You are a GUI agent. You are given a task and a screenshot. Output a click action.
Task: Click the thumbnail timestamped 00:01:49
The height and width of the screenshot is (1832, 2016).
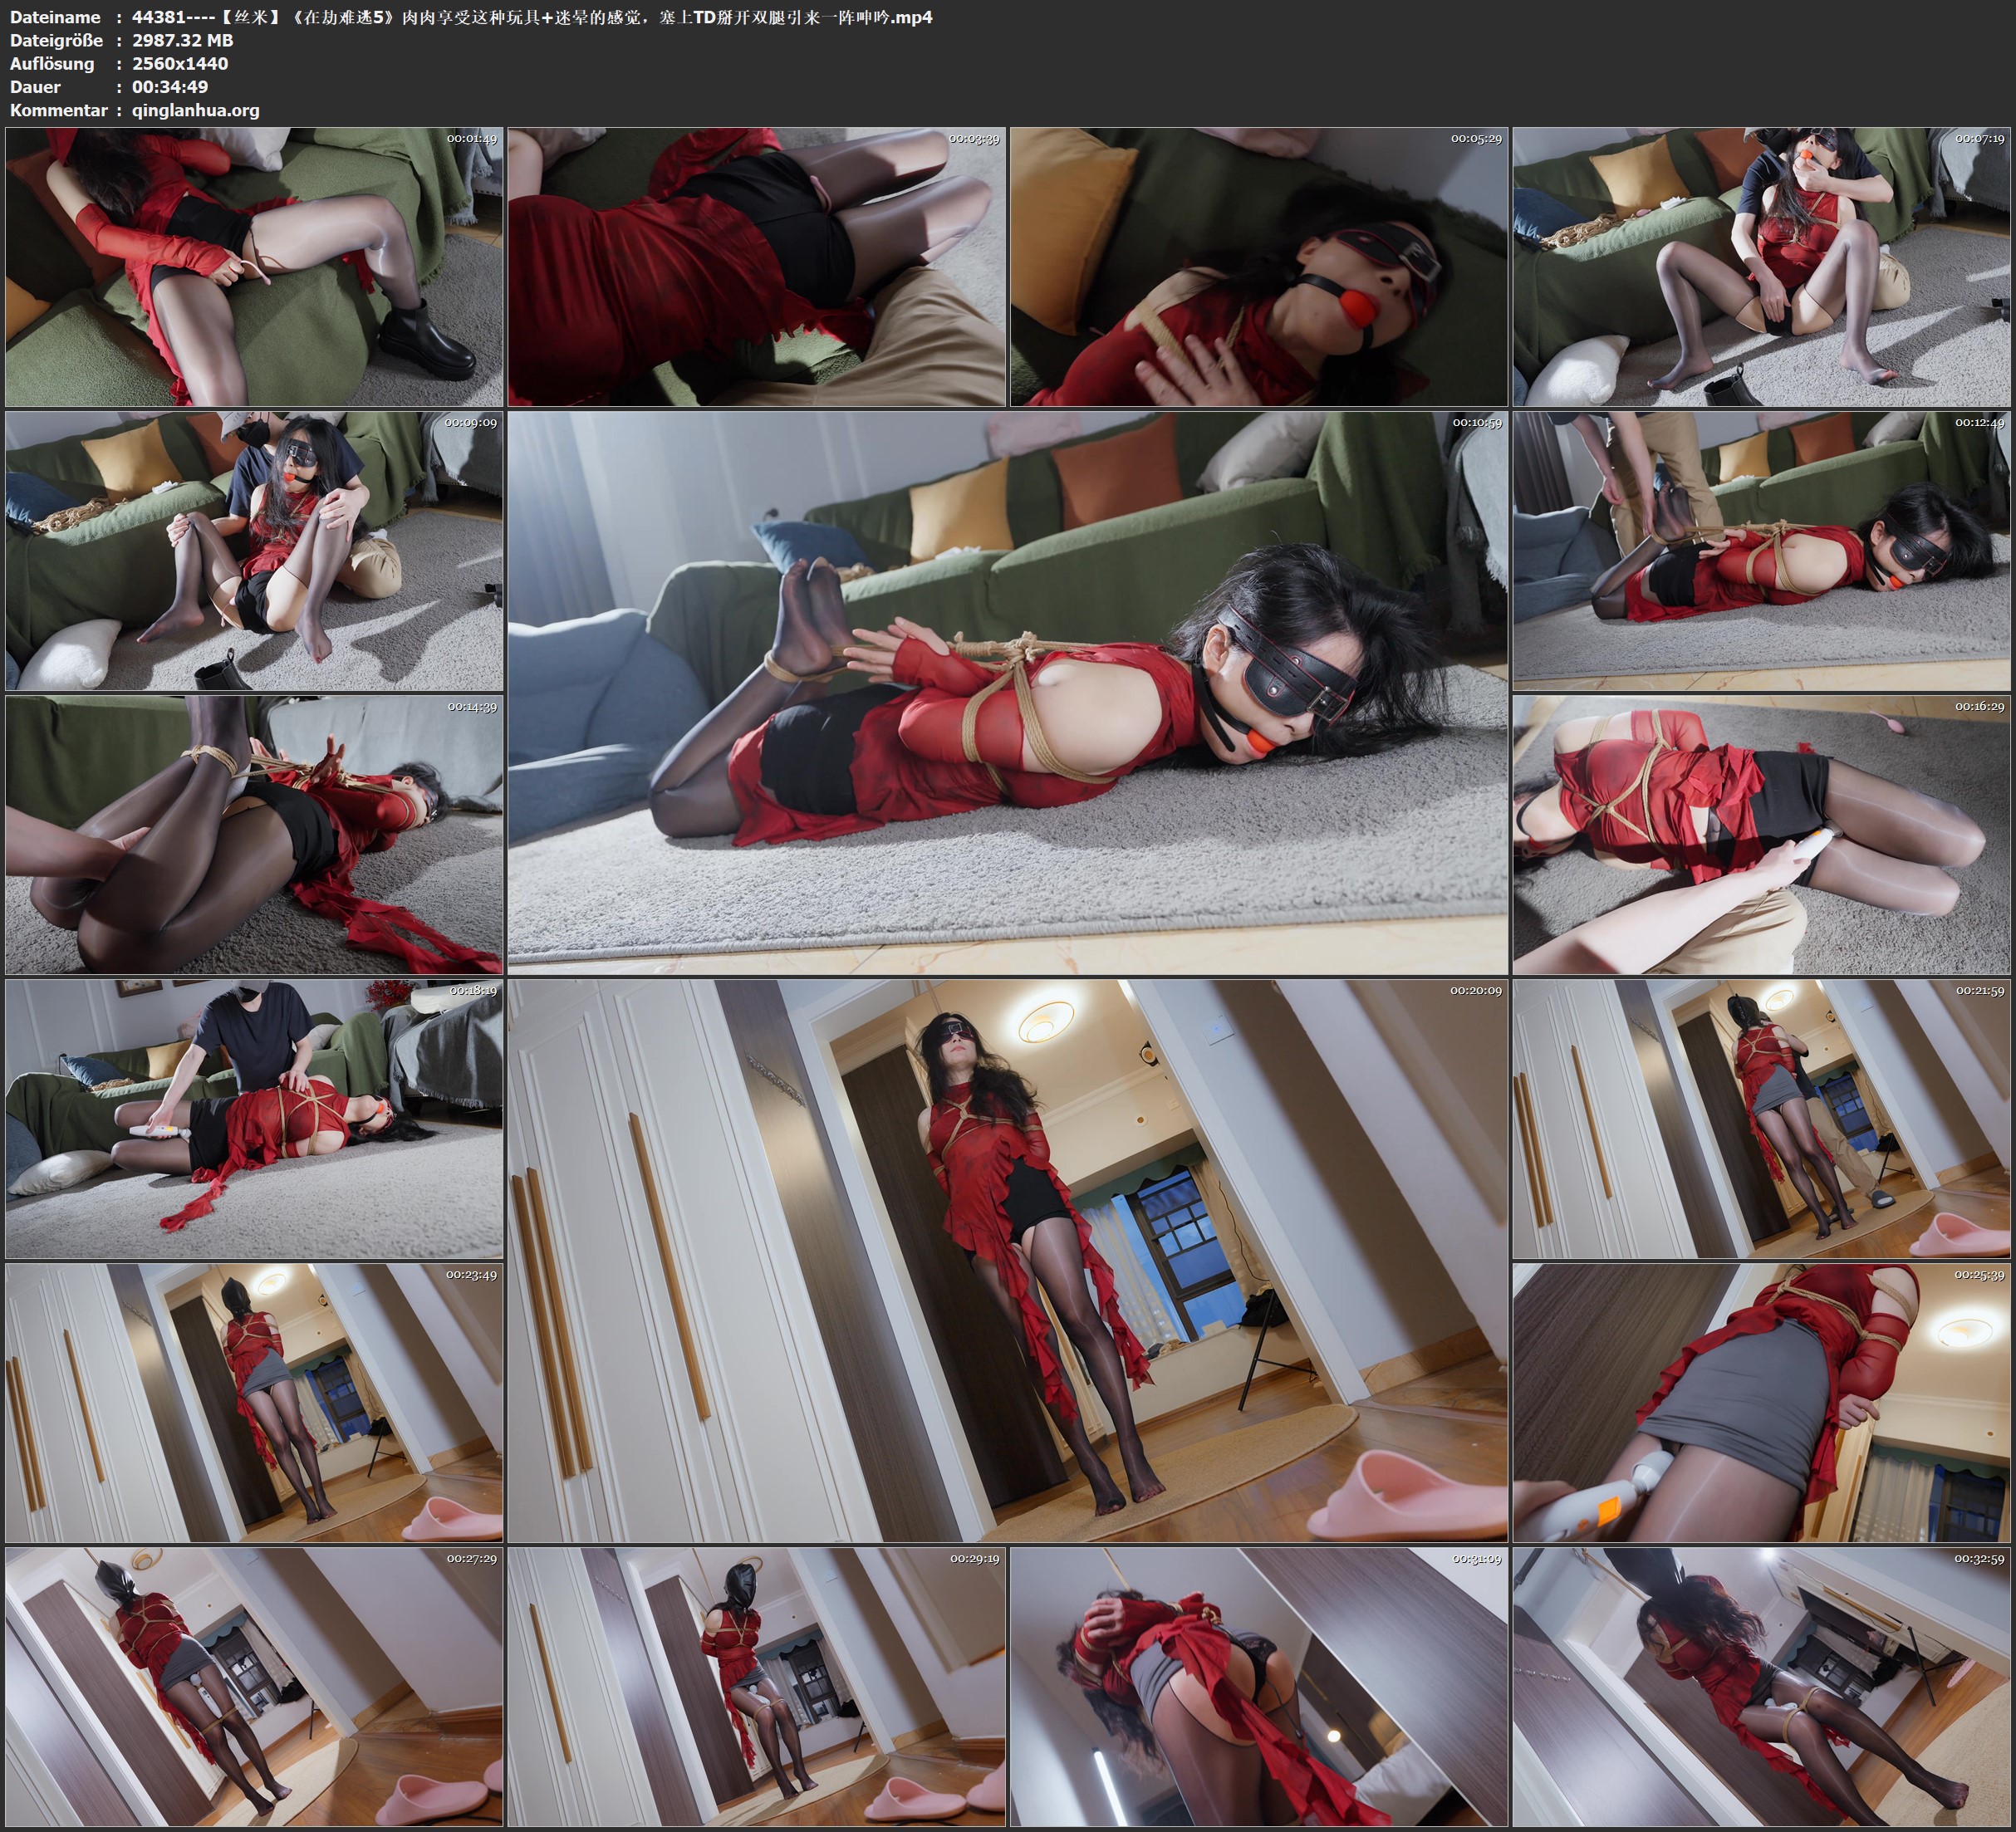tap(254, 267)
